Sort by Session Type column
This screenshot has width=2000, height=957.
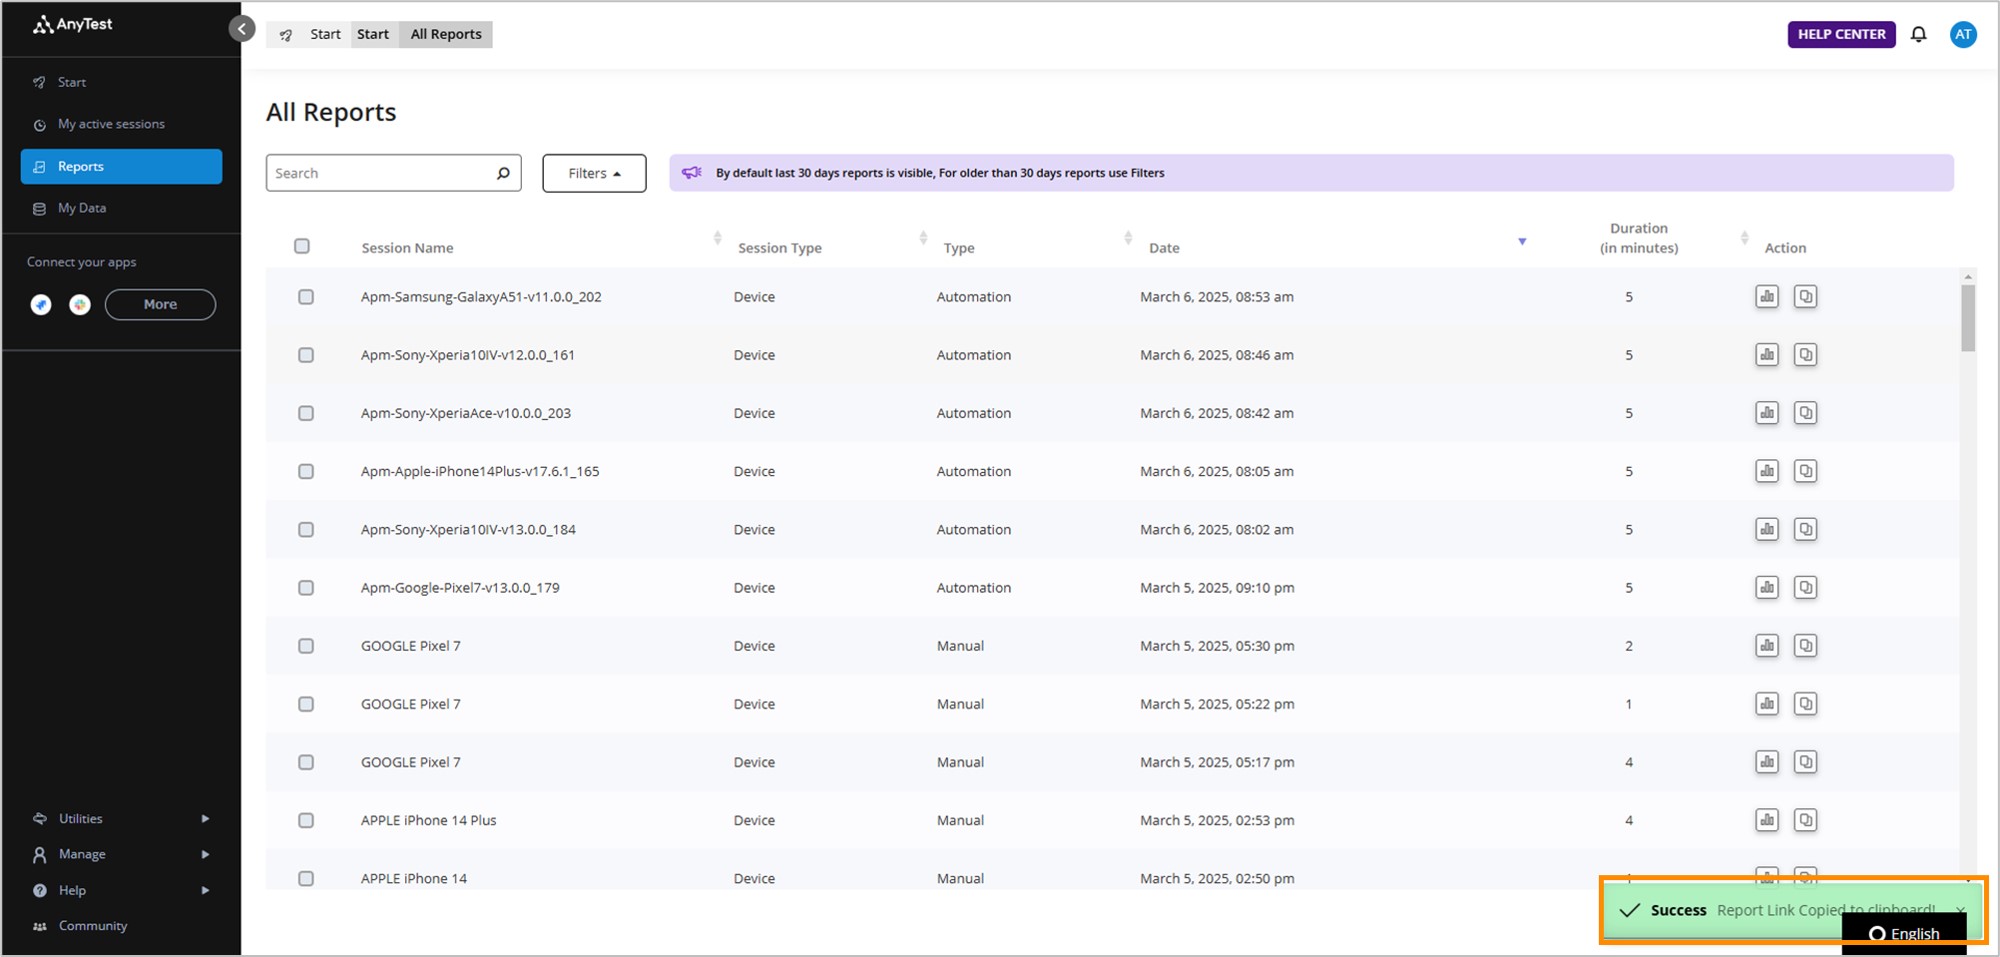click(923, 238)
